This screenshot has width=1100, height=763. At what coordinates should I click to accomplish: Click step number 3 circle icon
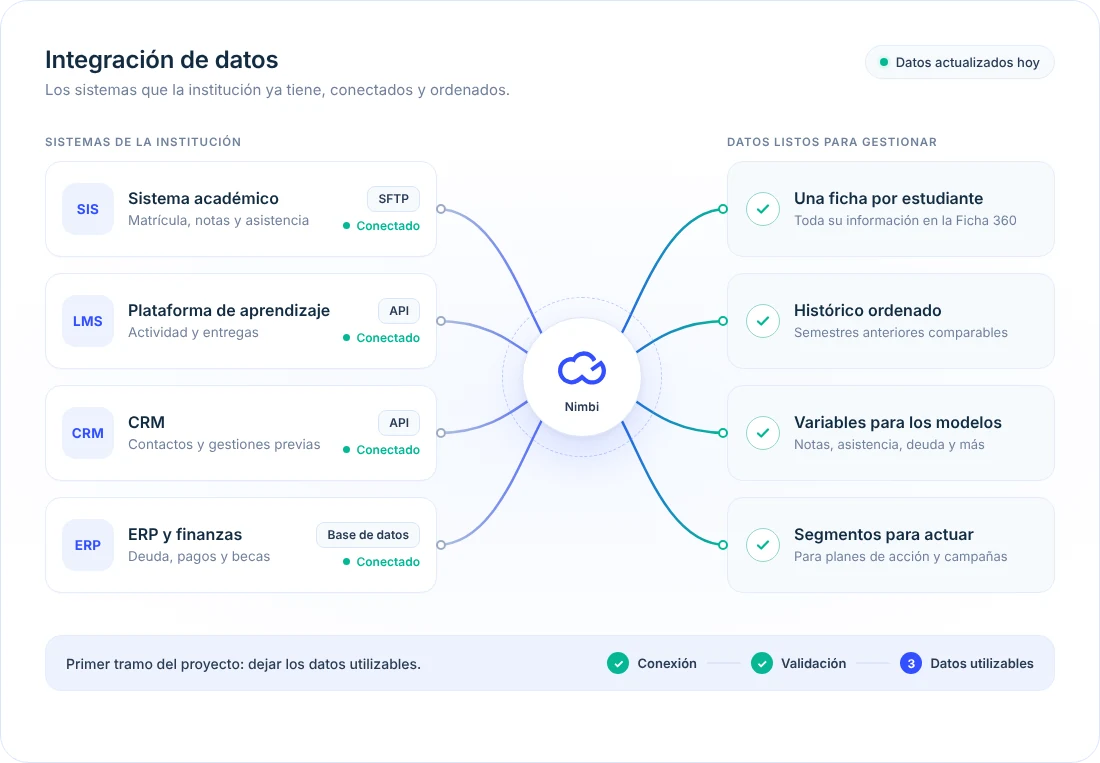tap(911, 663)
